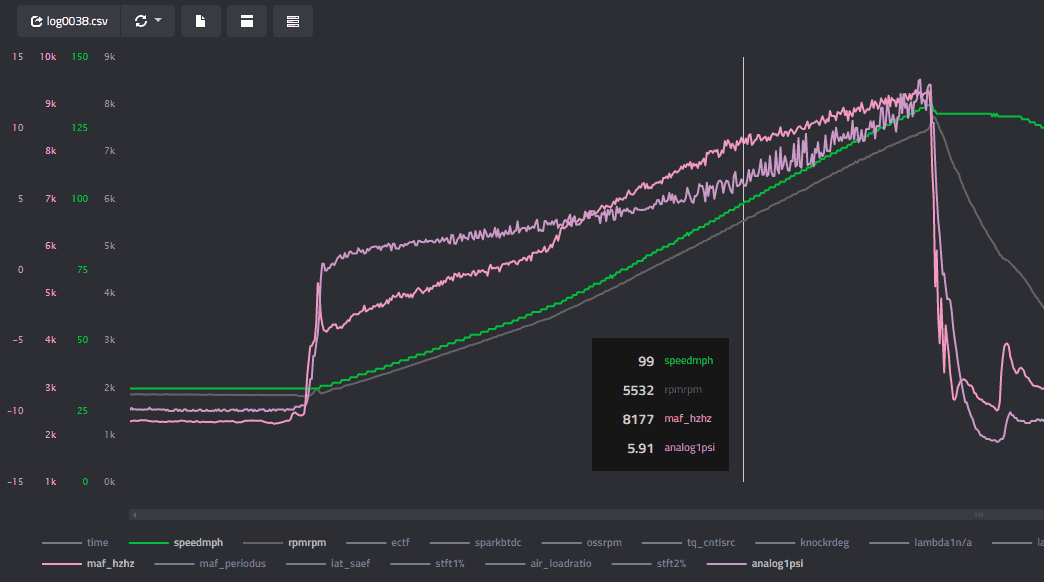1044x582 pixels.
Task: Enable the lambda1n/a legend entry
Action: (x=921, y=543)
